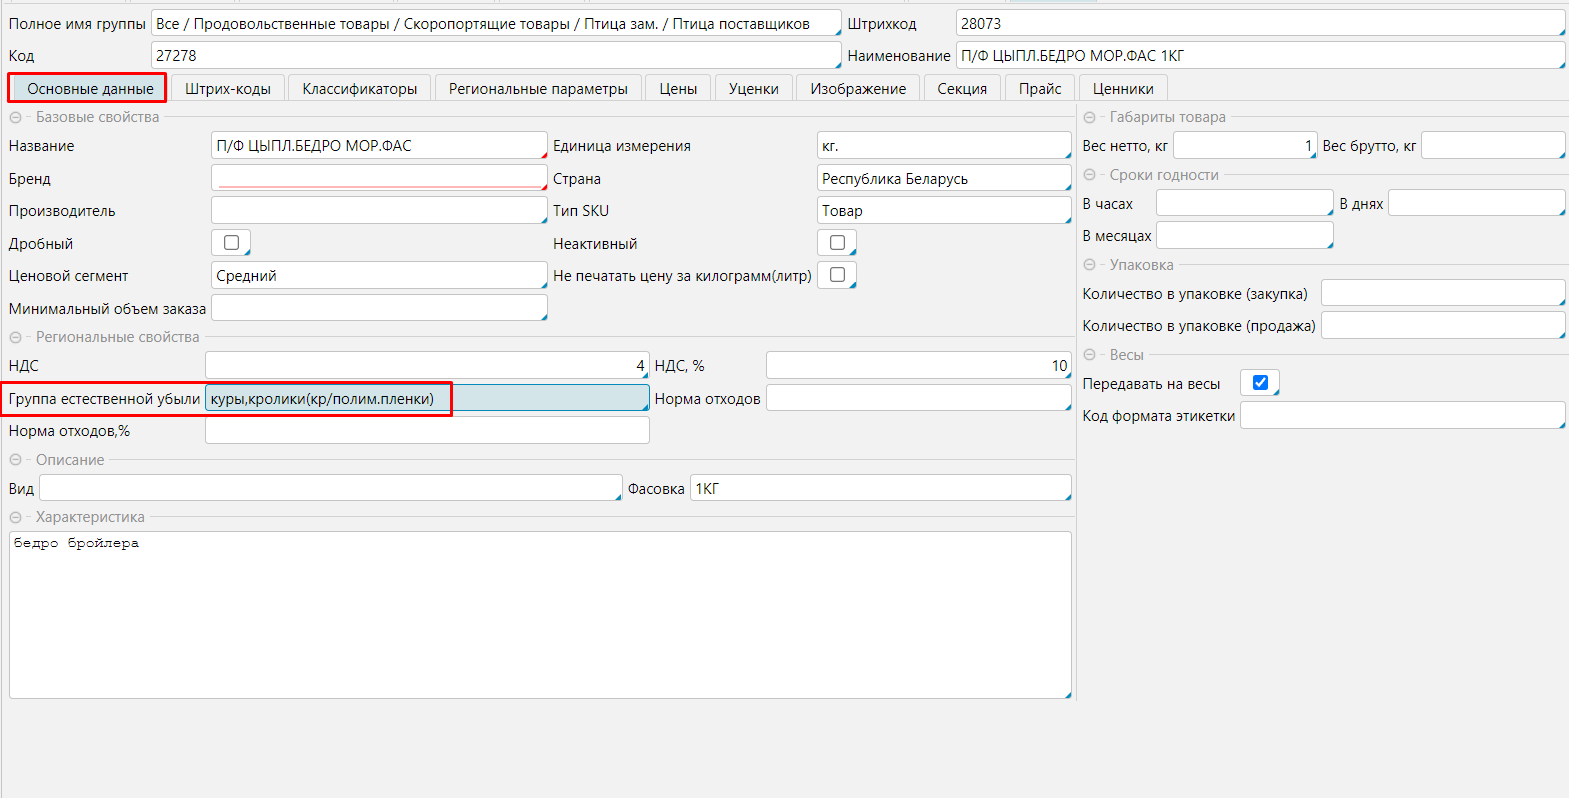Collapse the Сроки годности section
This screenshot has width=1569, height=798.
click(x=1090, y=176)
